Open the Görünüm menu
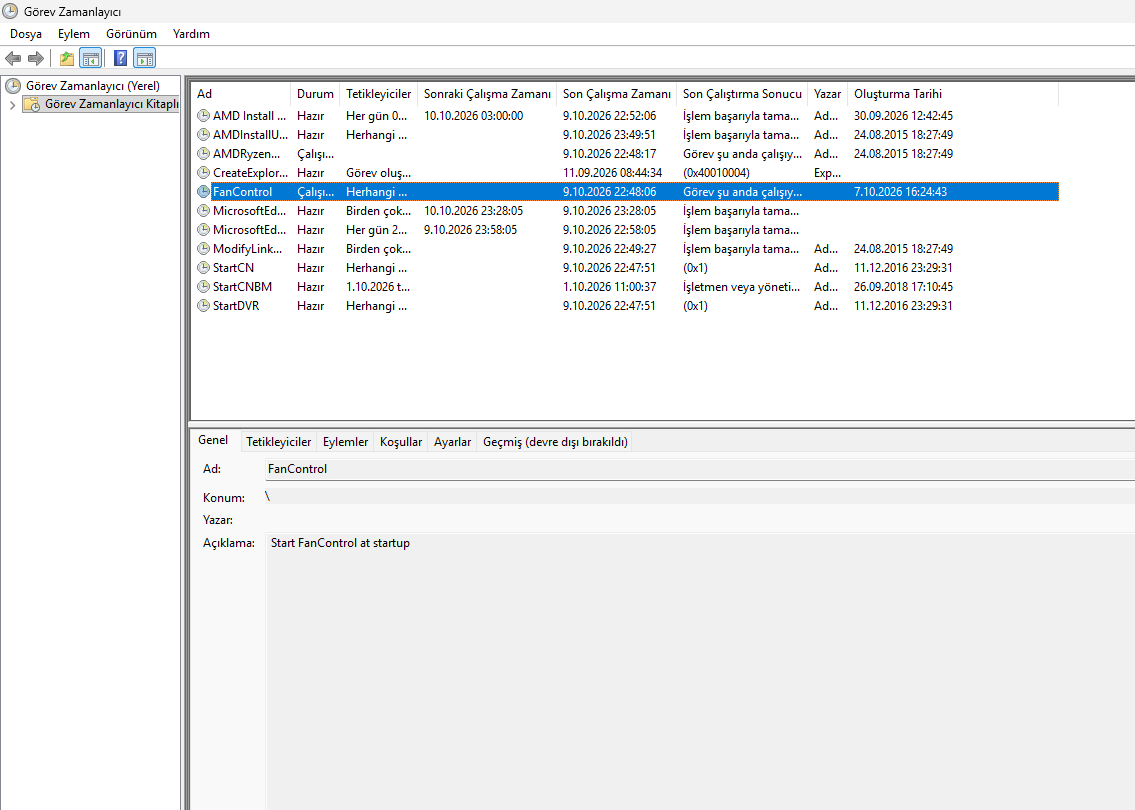Image resolution: width=1135 pixels, height=810 pixels. [131, 34]
